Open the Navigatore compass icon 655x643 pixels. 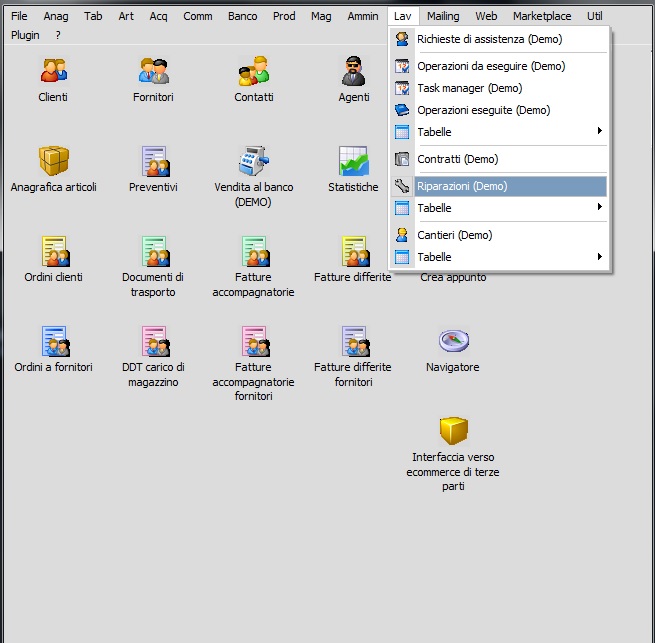[454, 341]
